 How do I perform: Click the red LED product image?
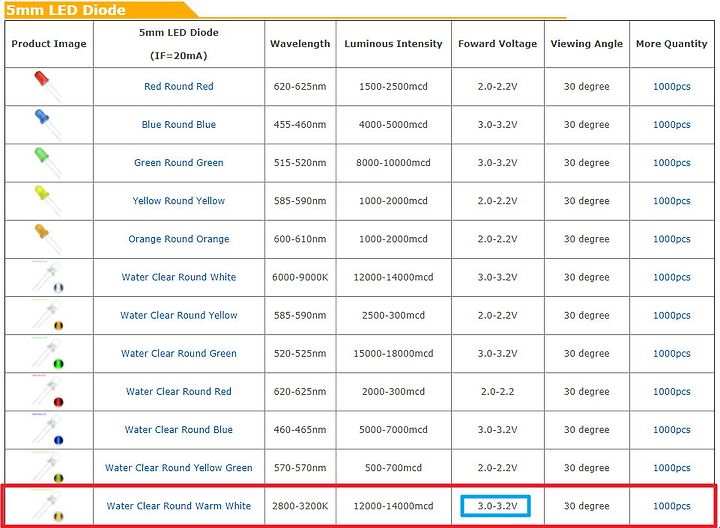(x=48, y=86)
